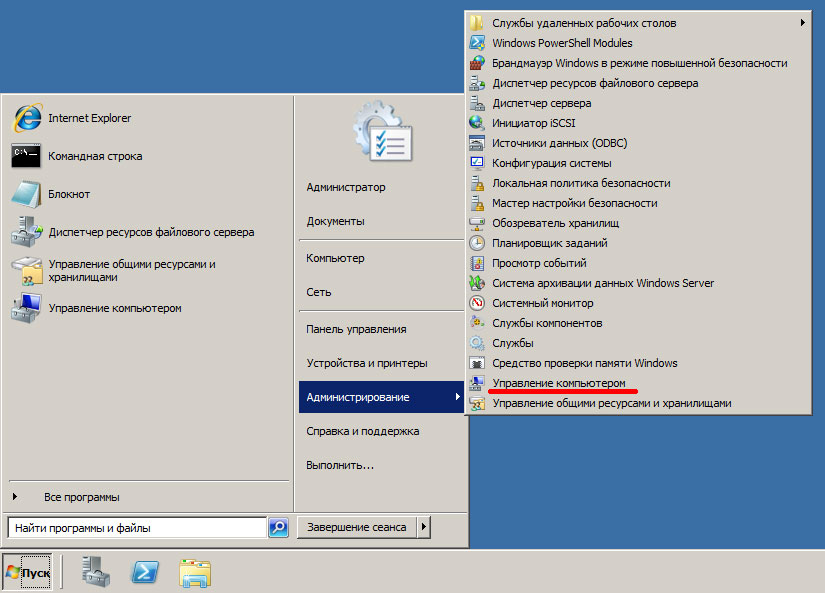This screenshot has height=593, width=825.
Task: Click the Инициатор iSCSI globe icon
Action: 477,123
